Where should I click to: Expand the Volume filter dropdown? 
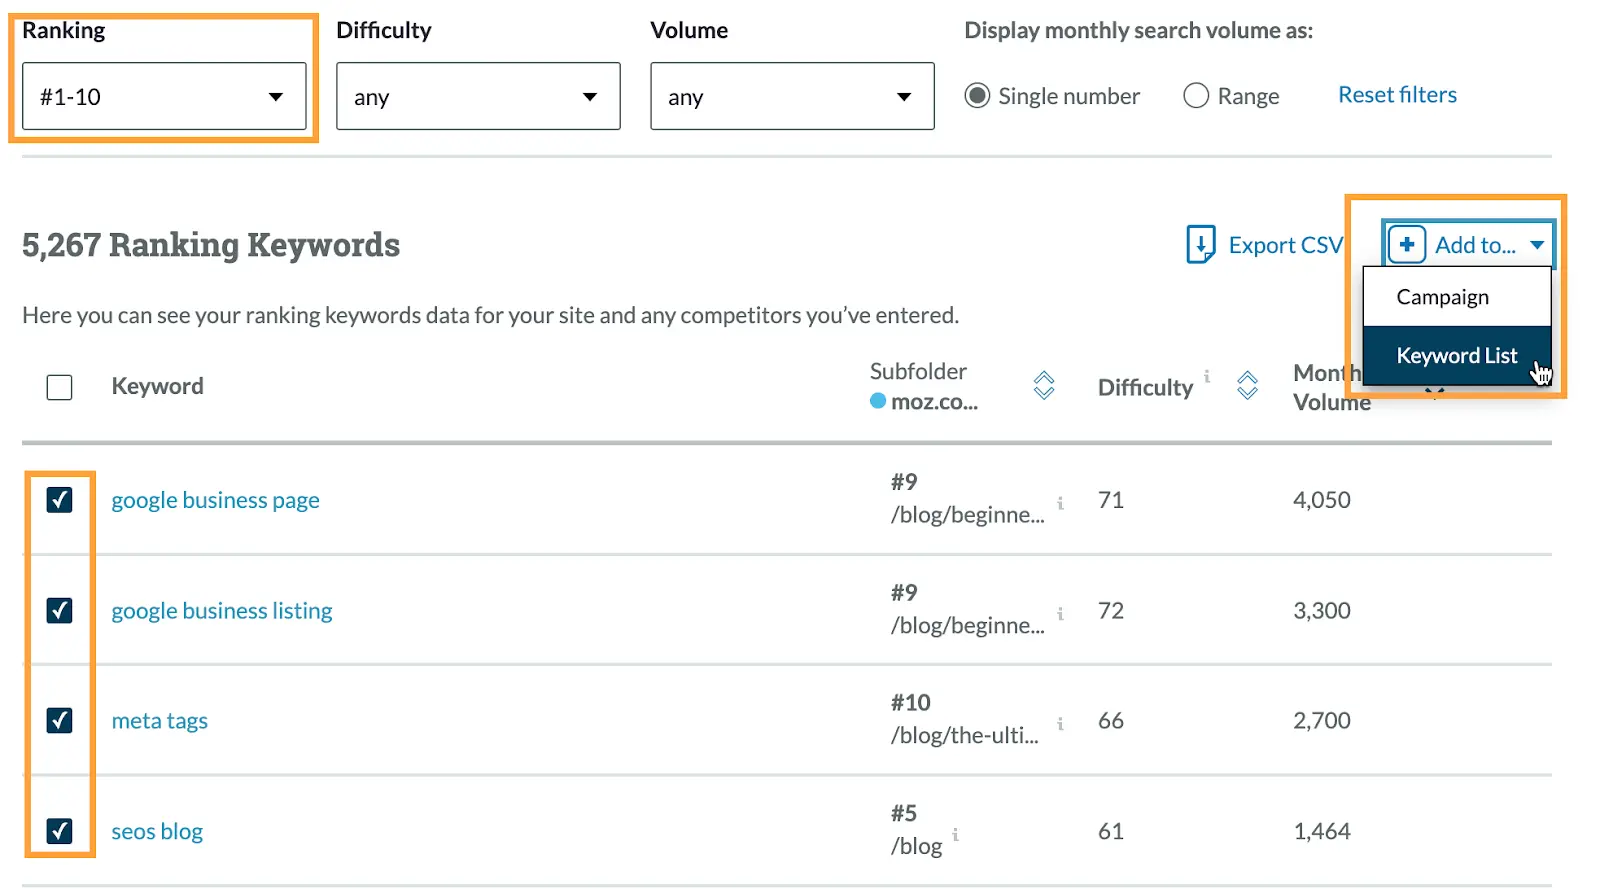pyautogui.click(x=792, y=97)
